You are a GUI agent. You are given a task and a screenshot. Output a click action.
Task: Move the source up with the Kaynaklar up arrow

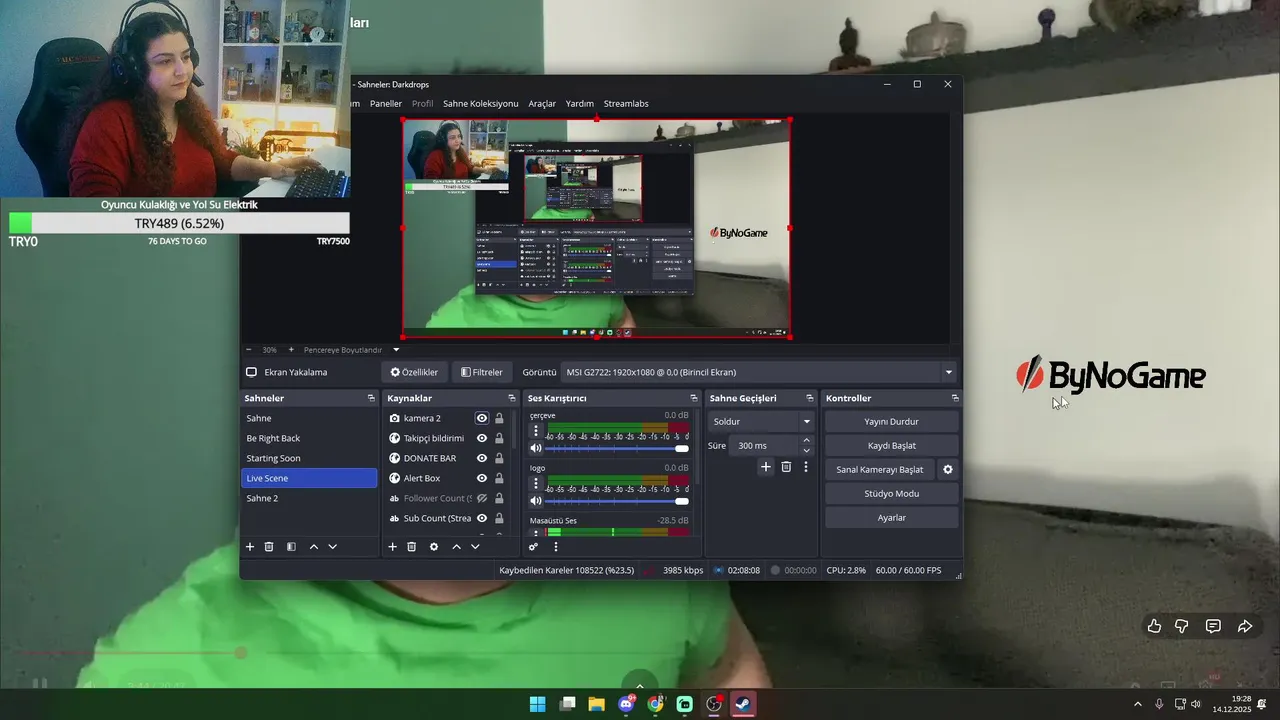click(x=457, y=547)
